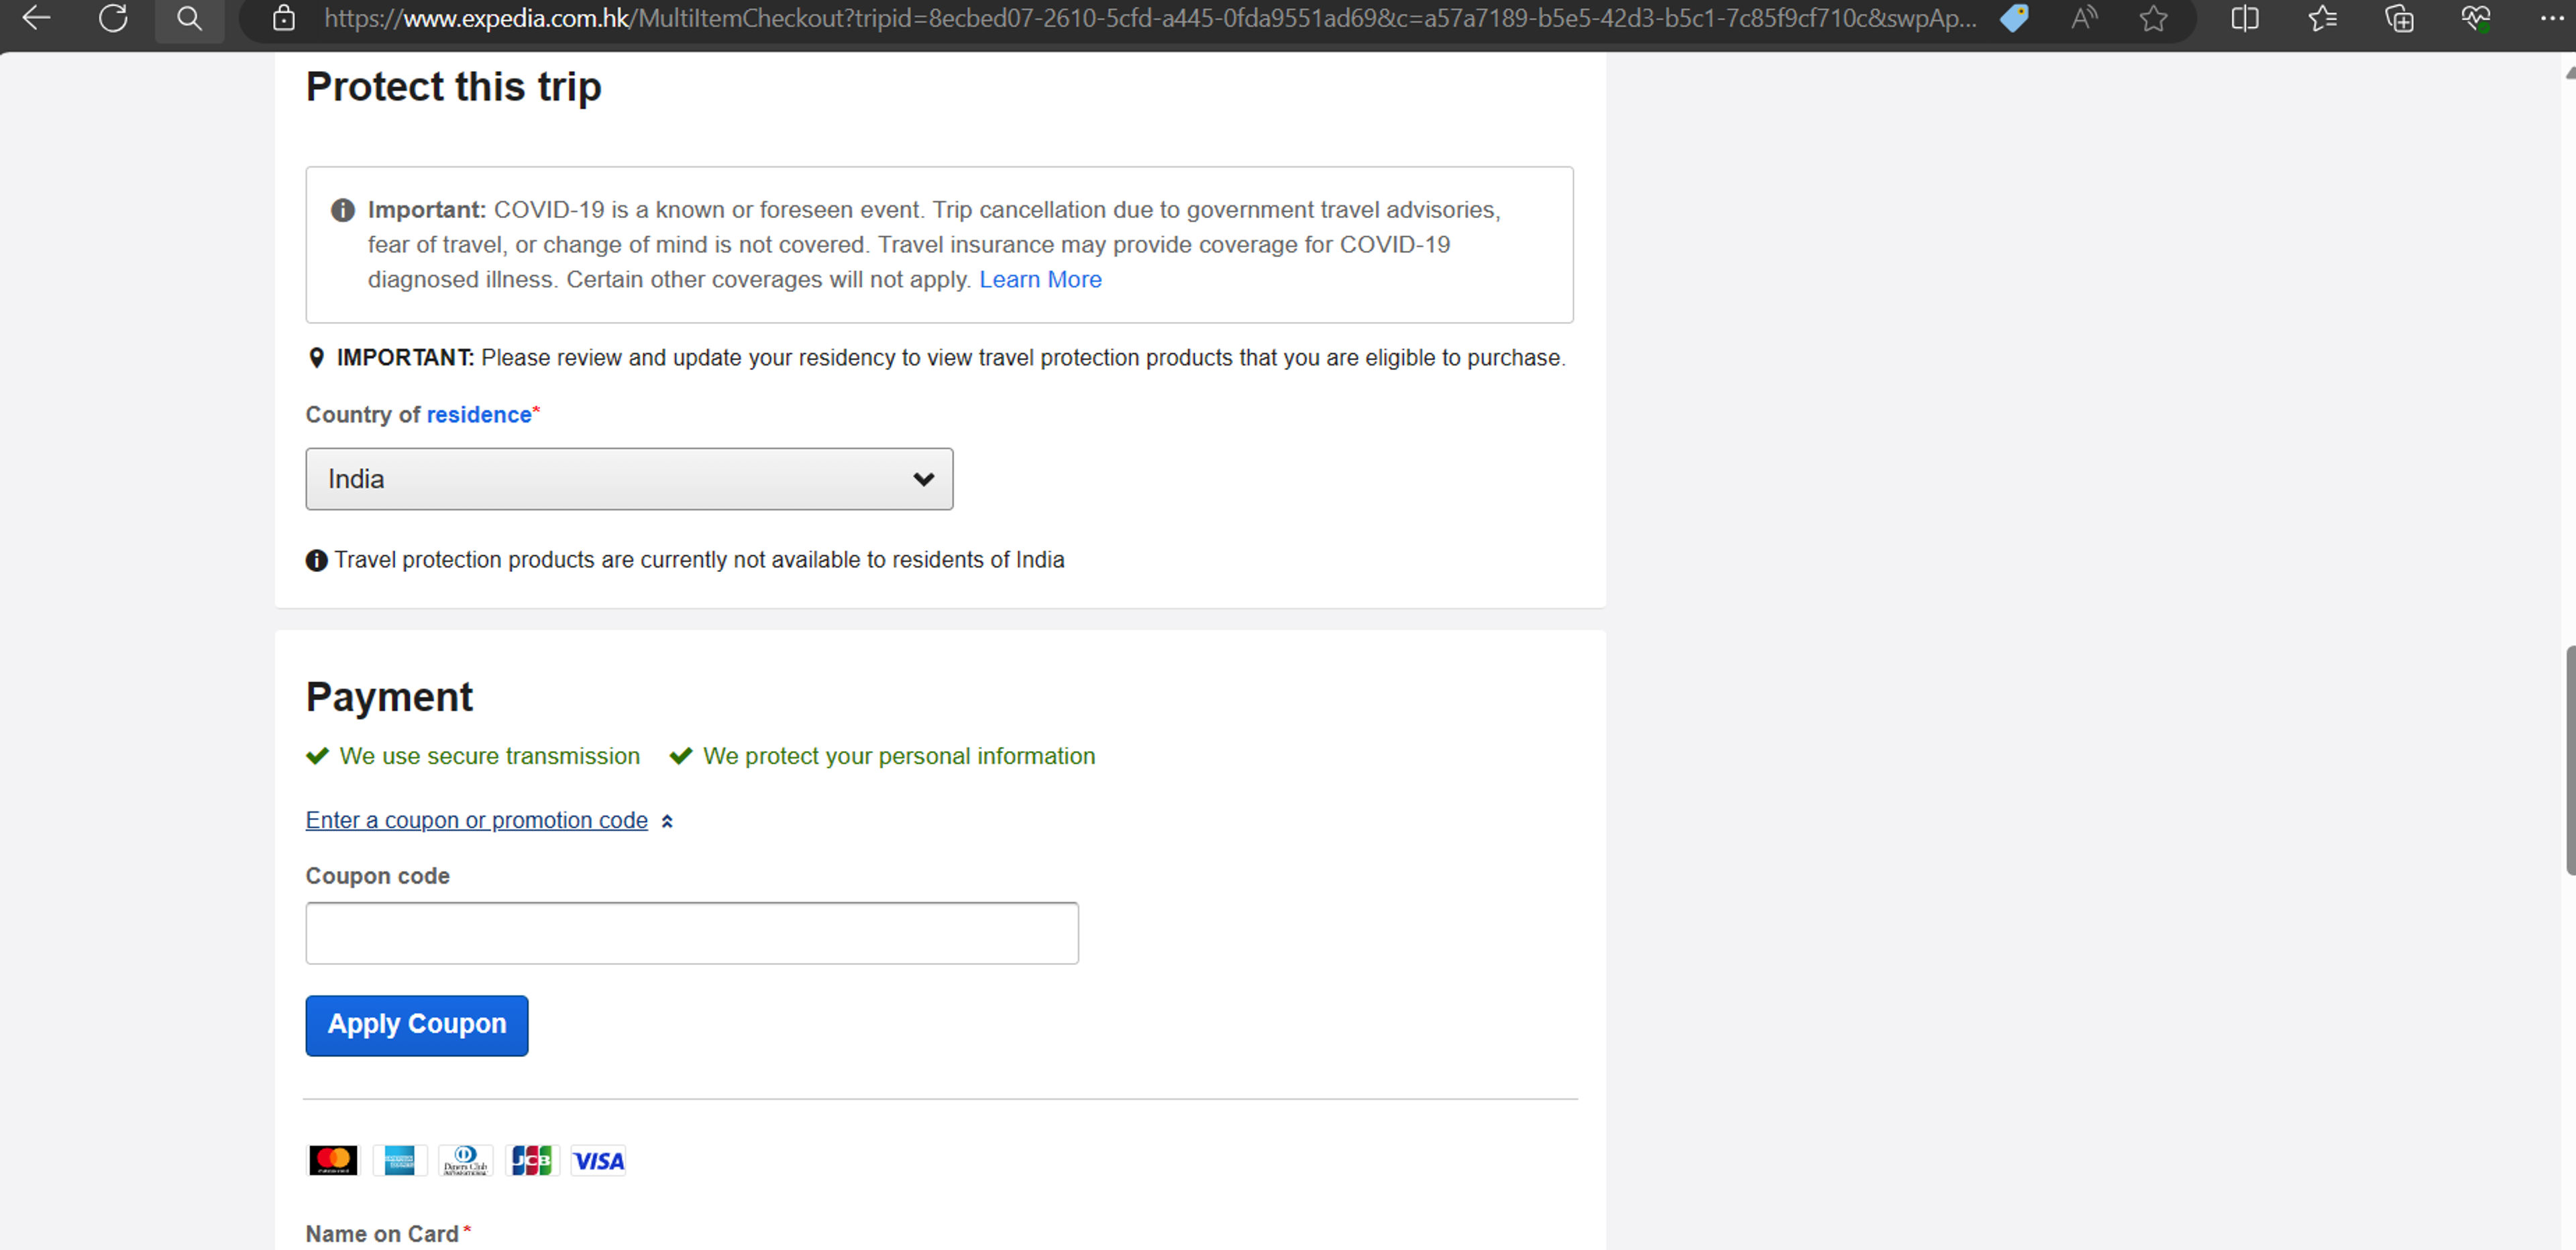Screen dimensions: 2576x1250
Task: Open the Favorites list icon
Action: pos(2322,18)
